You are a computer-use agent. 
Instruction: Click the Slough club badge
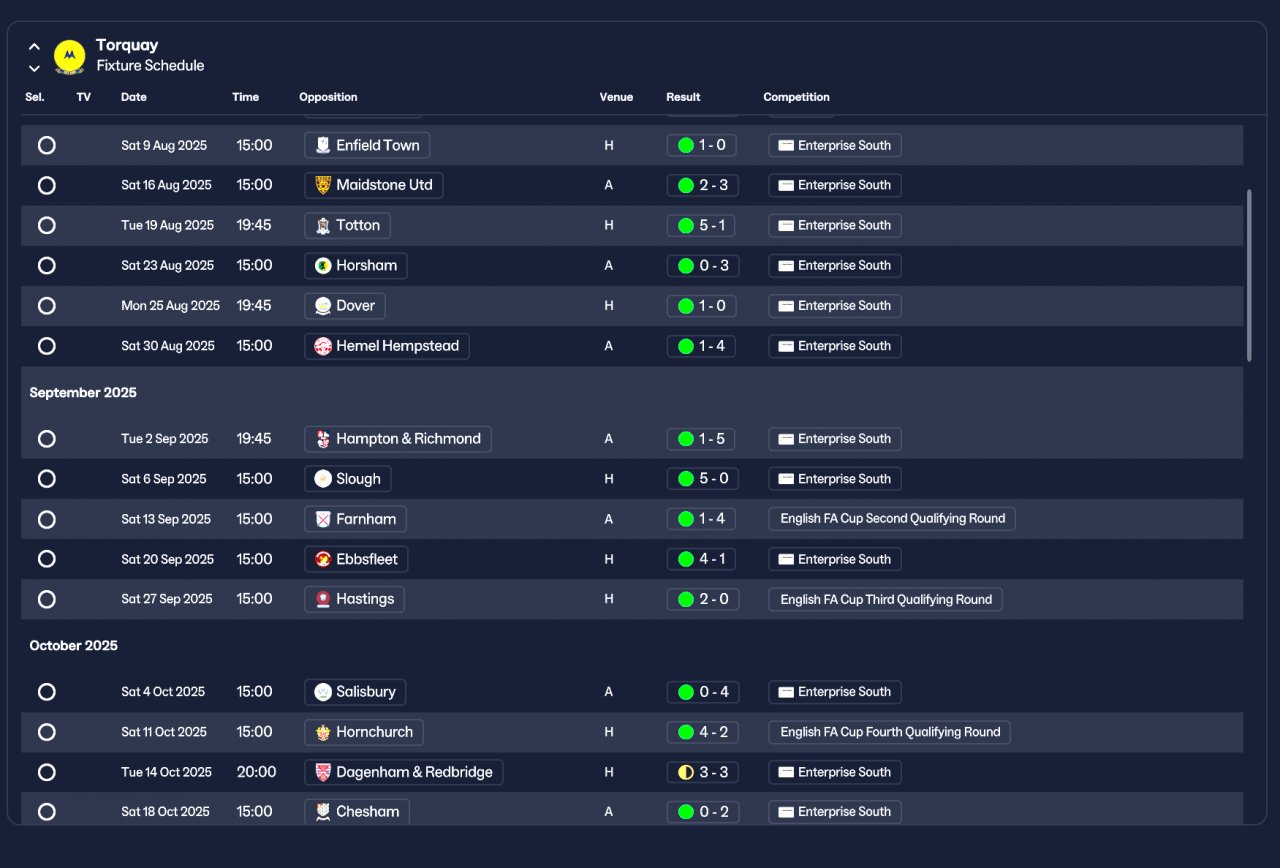[x=322, y=478]
